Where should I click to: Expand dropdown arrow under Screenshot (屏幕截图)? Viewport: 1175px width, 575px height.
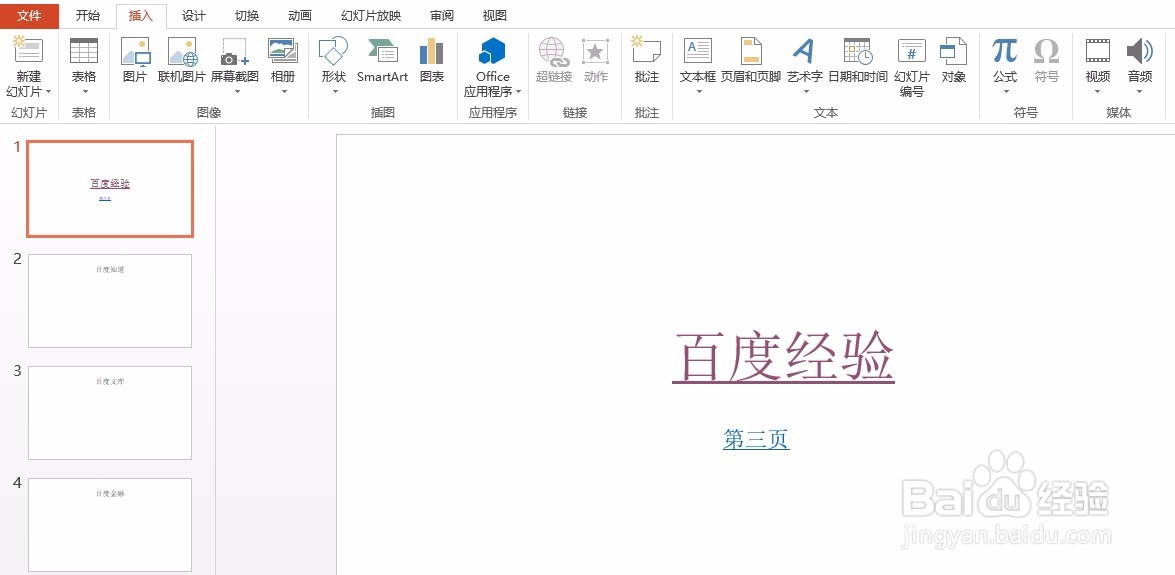click(237, 92)
